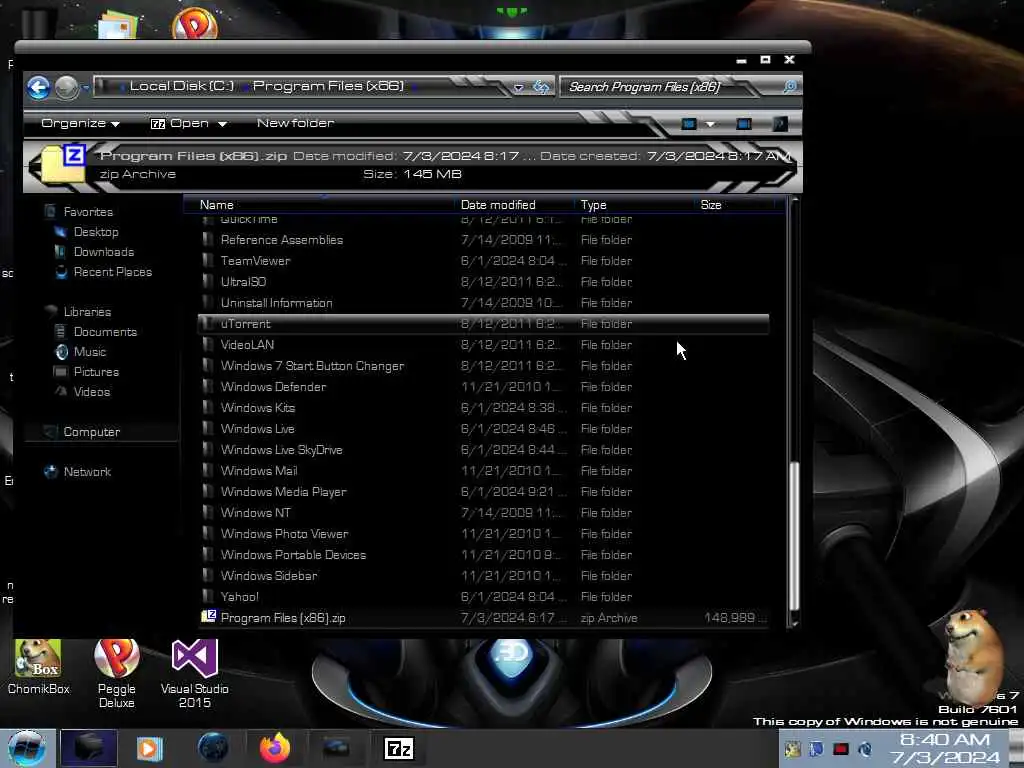Viewport: 1024px width, 768px height.
Task: Open Recent Places in the sidebar
Action: [112, 272]
